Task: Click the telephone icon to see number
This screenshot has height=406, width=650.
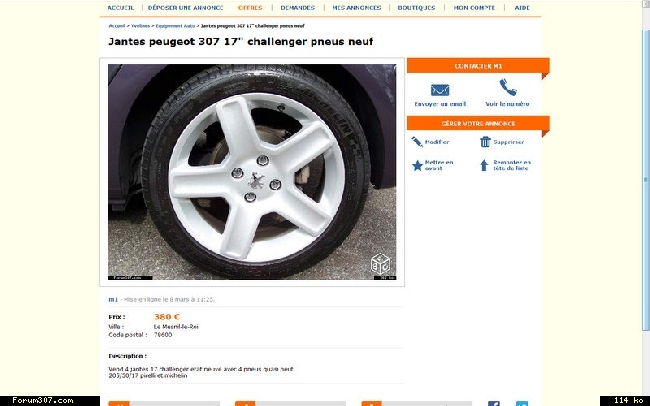Action: (507, 88)
